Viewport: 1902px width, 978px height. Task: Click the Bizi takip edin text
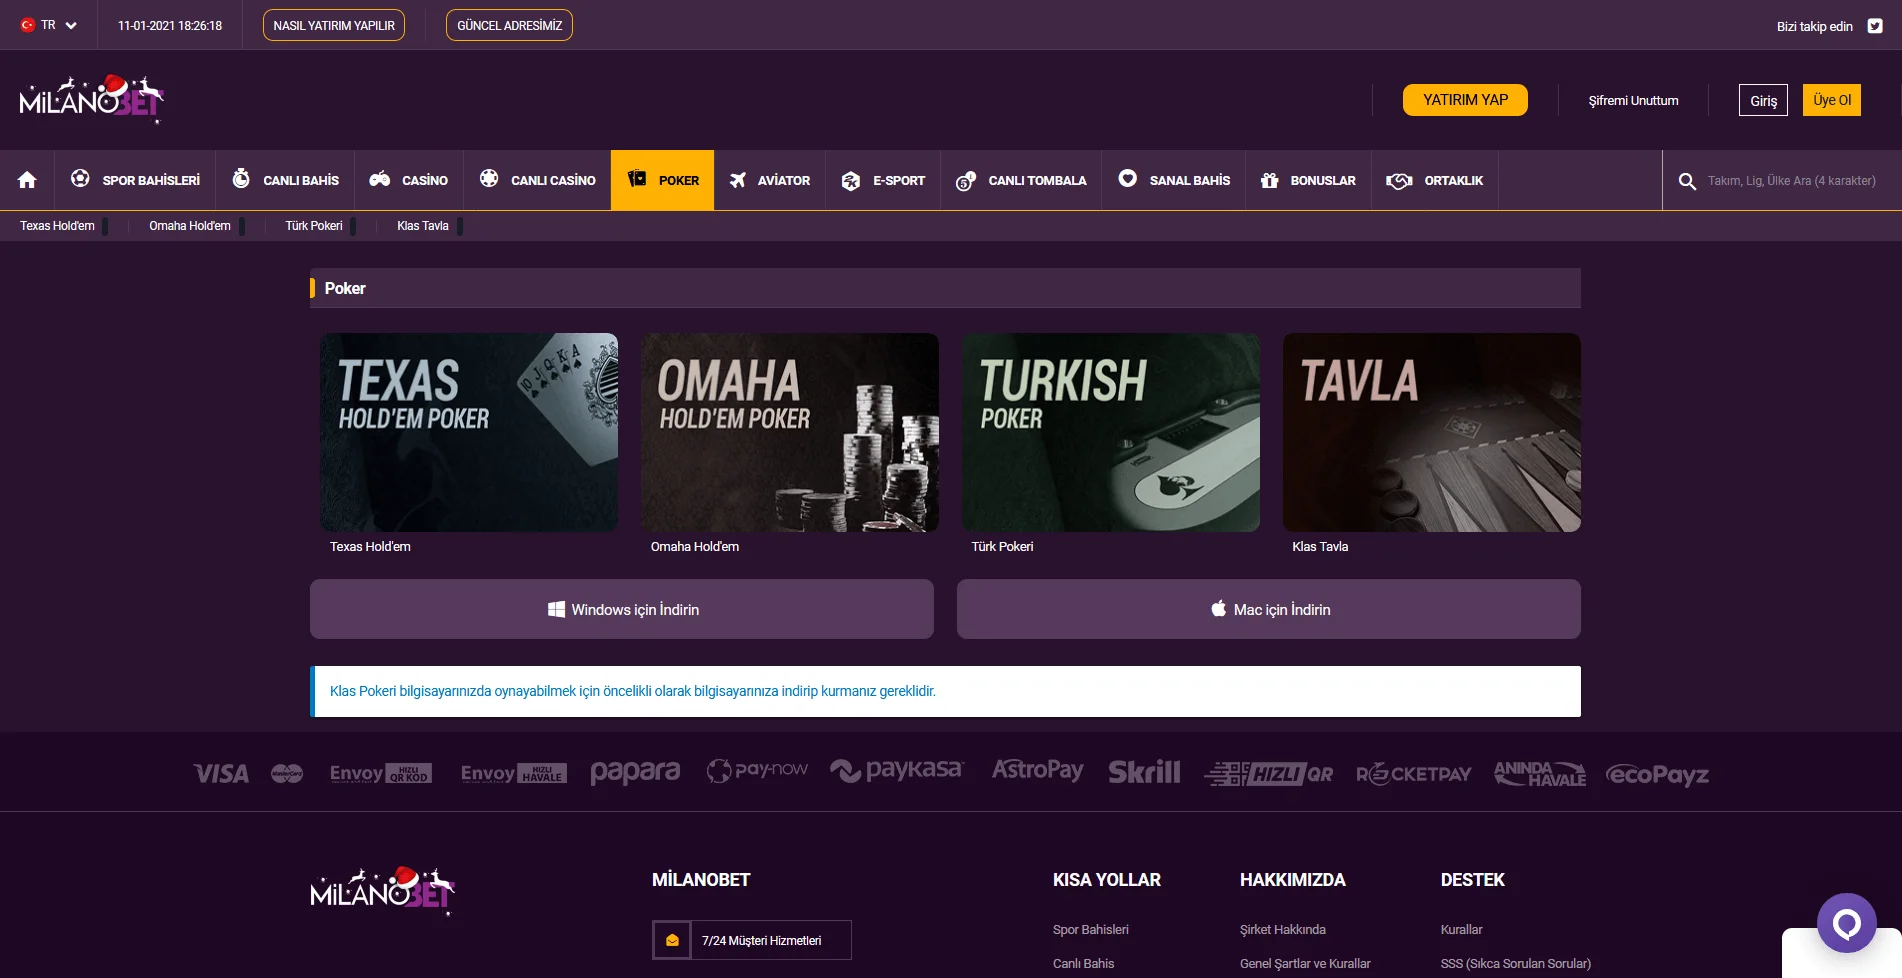1815,27
